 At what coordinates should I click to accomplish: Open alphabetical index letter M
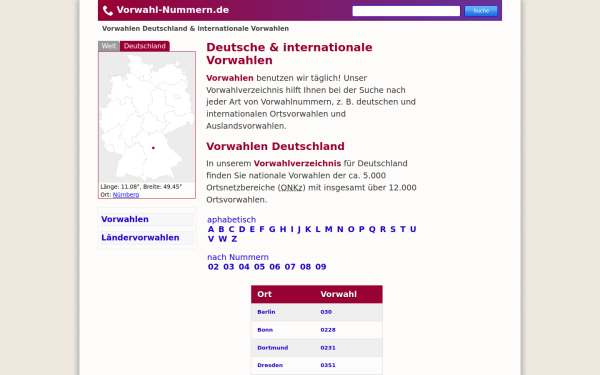click(x=328, y=229)
